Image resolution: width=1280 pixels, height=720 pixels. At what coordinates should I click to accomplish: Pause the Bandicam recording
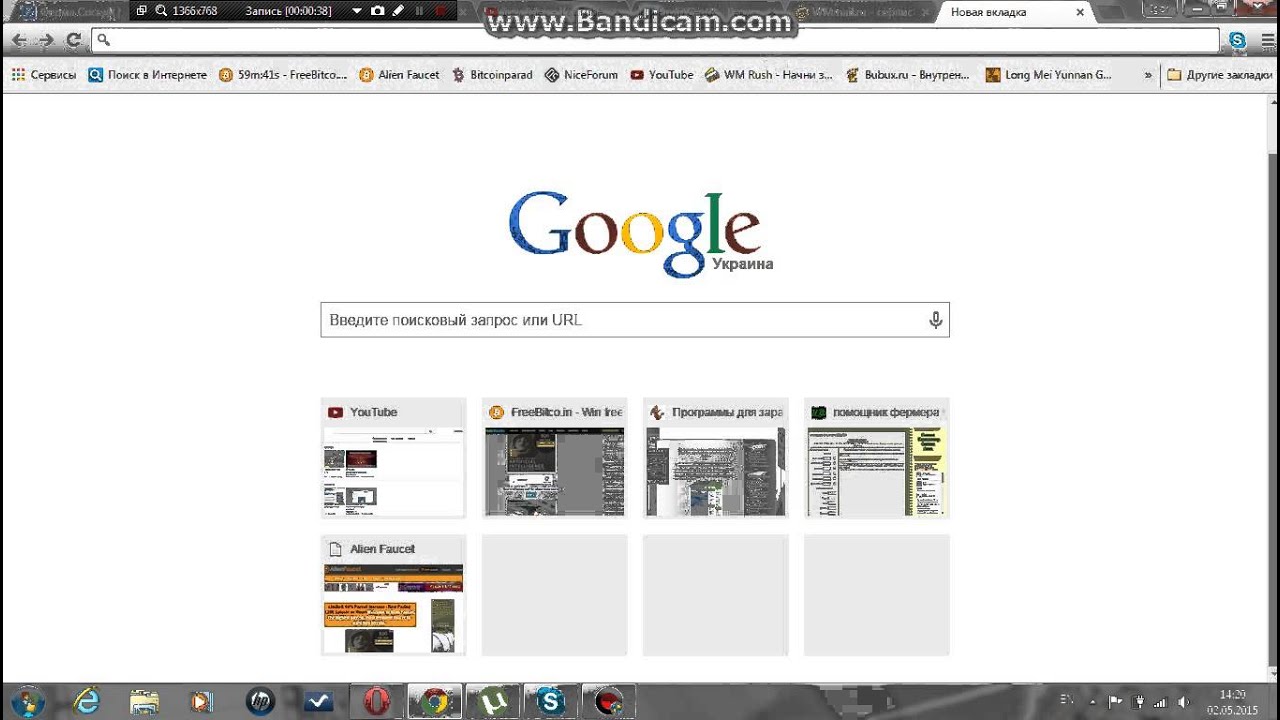[x=419, y=11]
